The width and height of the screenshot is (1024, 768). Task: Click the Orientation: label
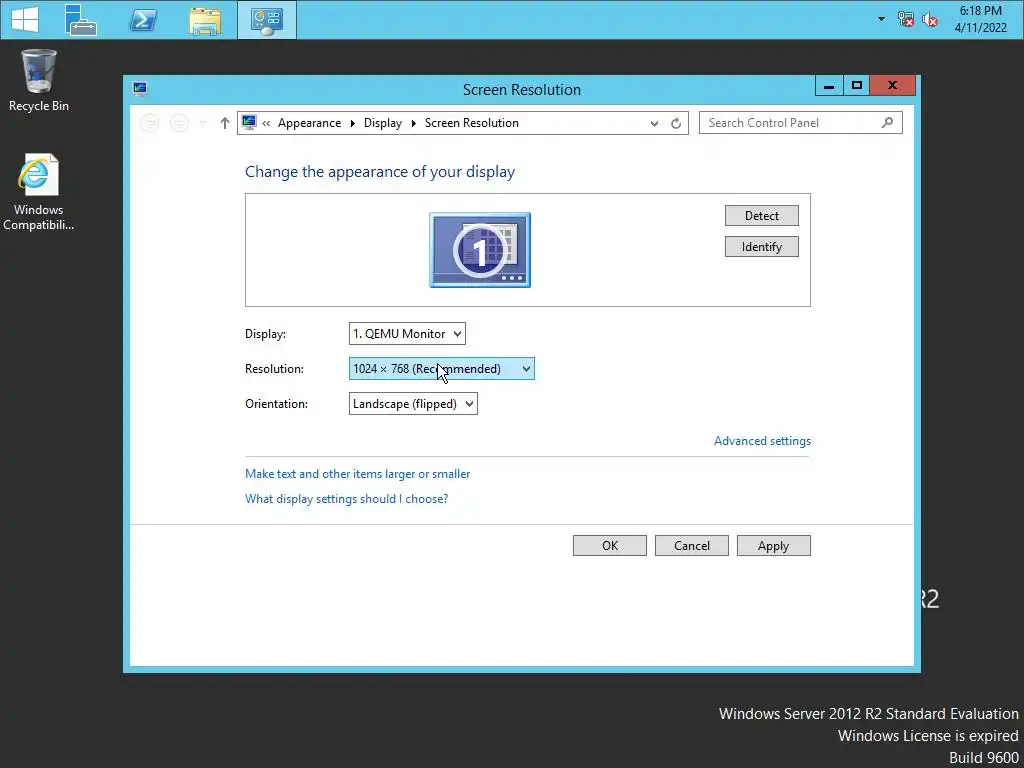276,404
